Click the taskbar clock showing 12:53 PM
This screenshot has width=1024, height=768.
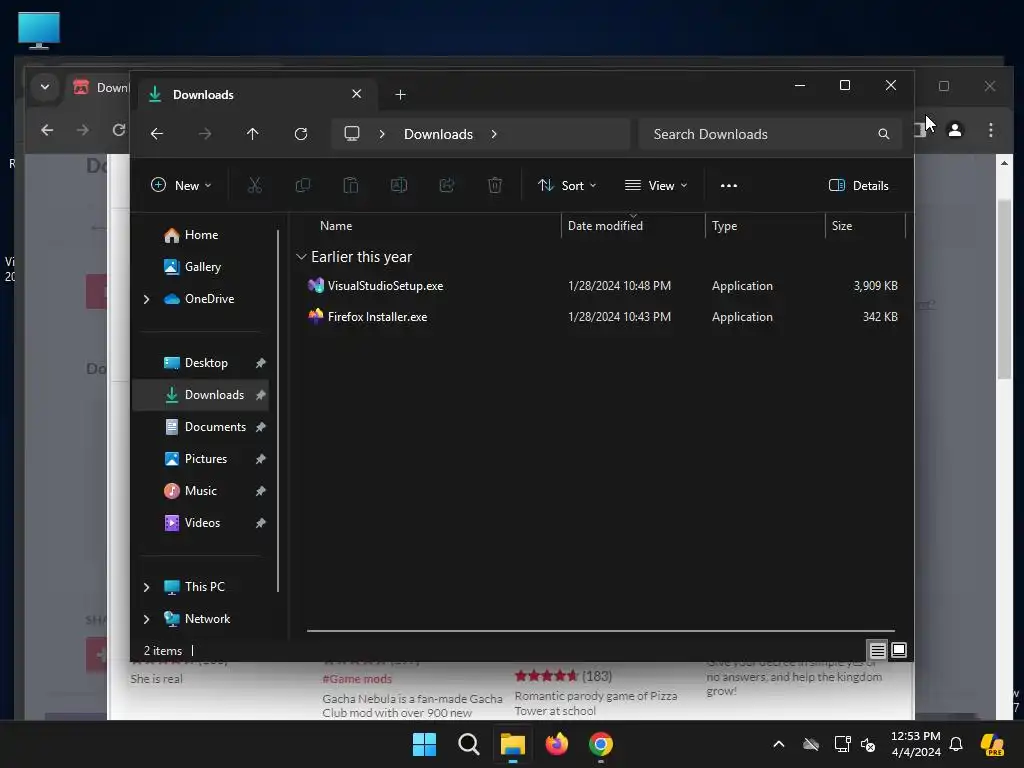tap(916, 744)
